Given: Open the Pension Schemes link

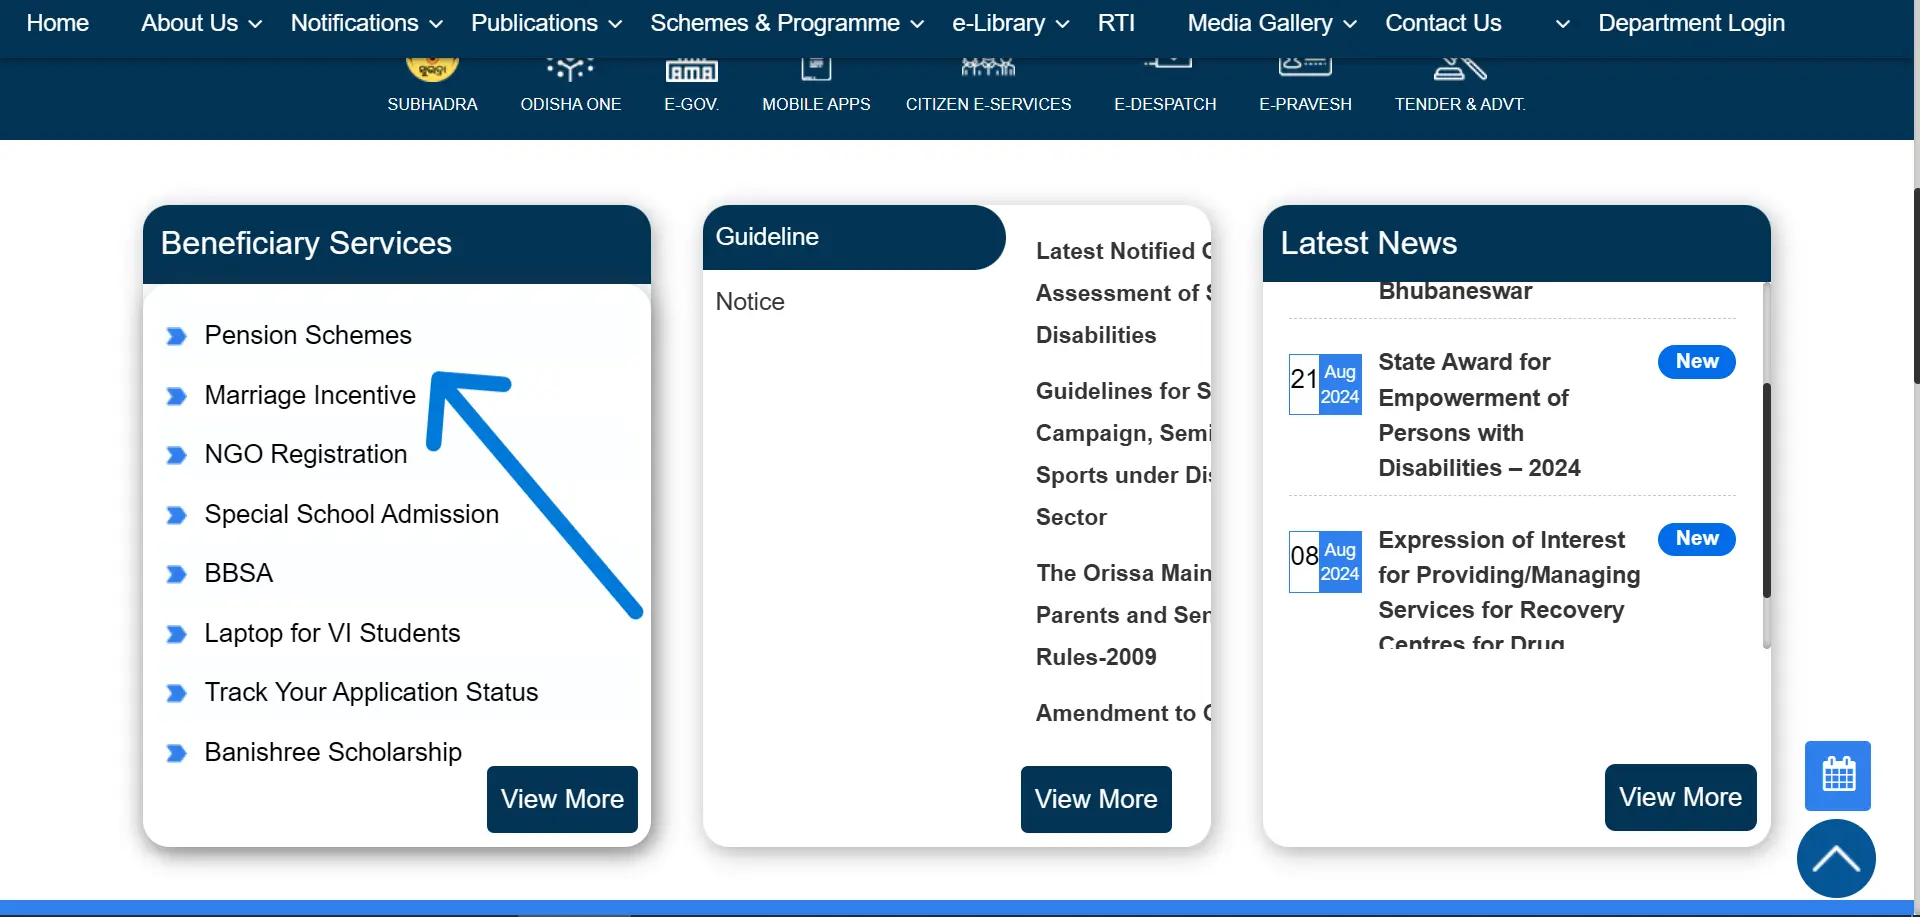Looking at the screenshot, I should pos(308,335).
